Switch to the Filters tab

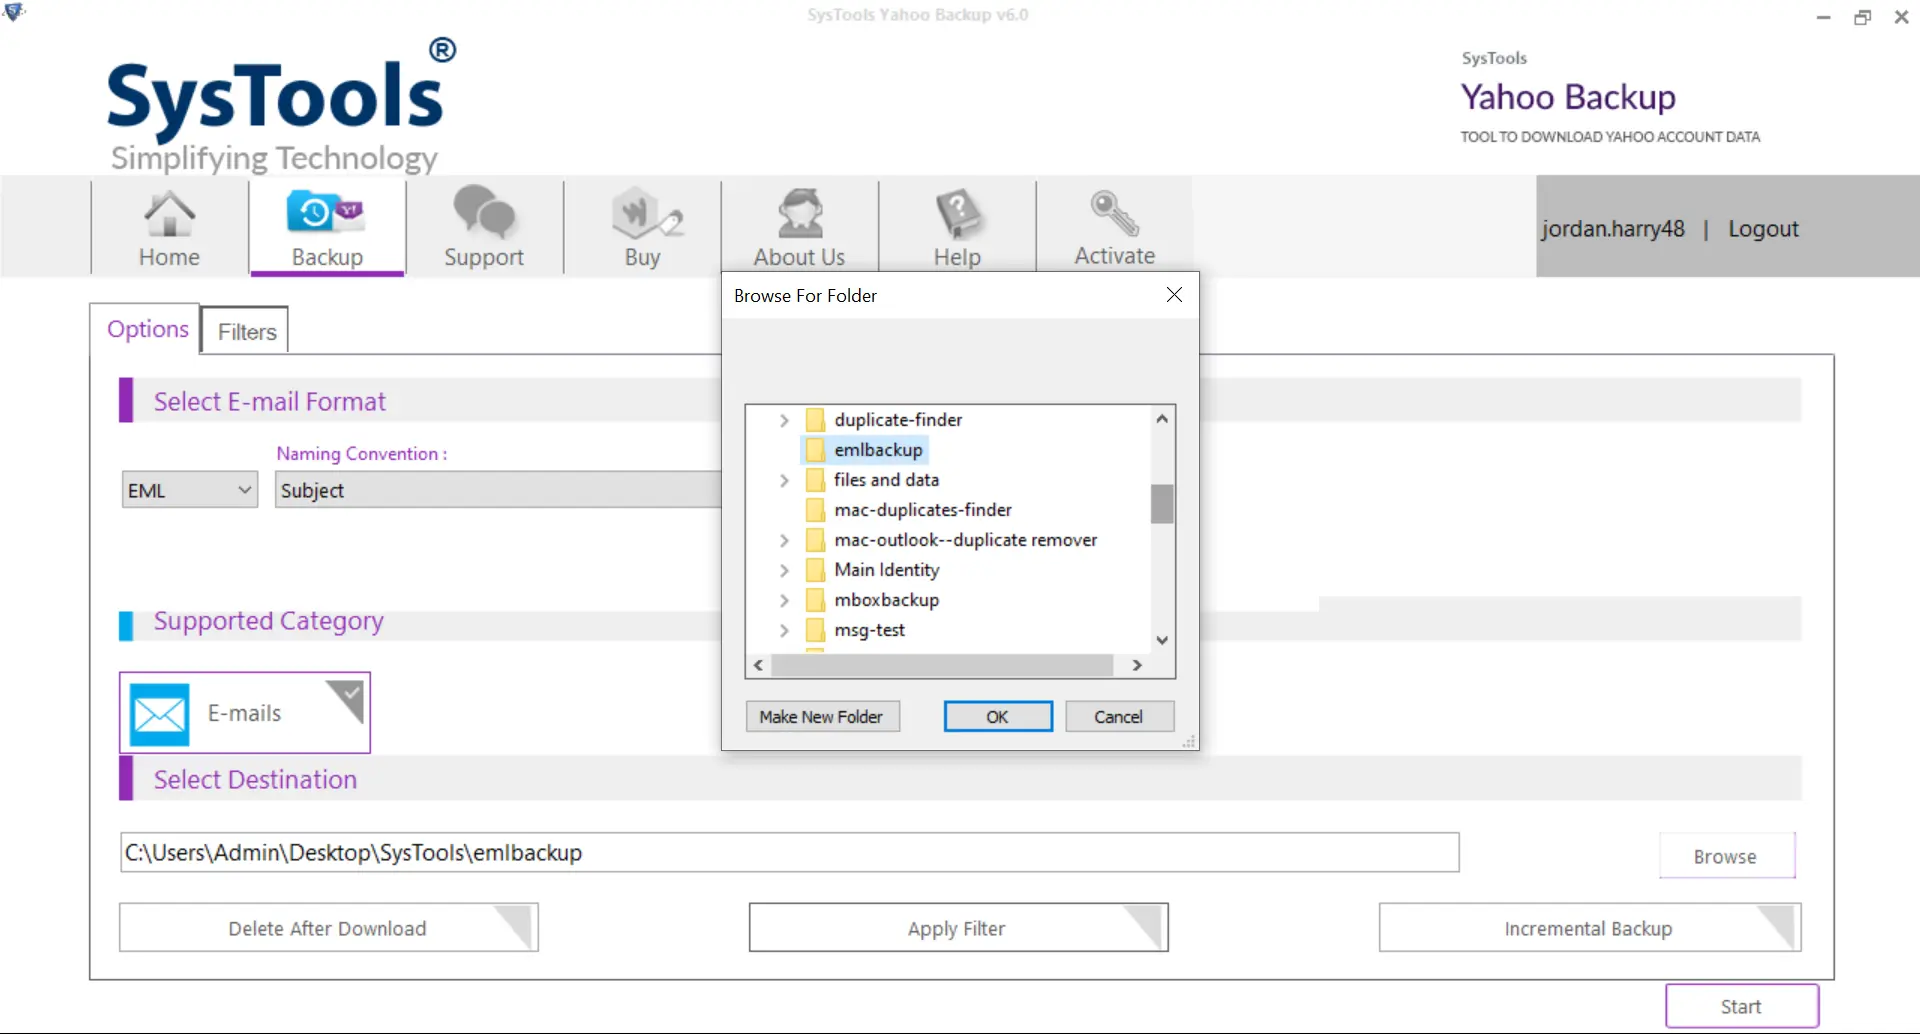tap(246, 331)
